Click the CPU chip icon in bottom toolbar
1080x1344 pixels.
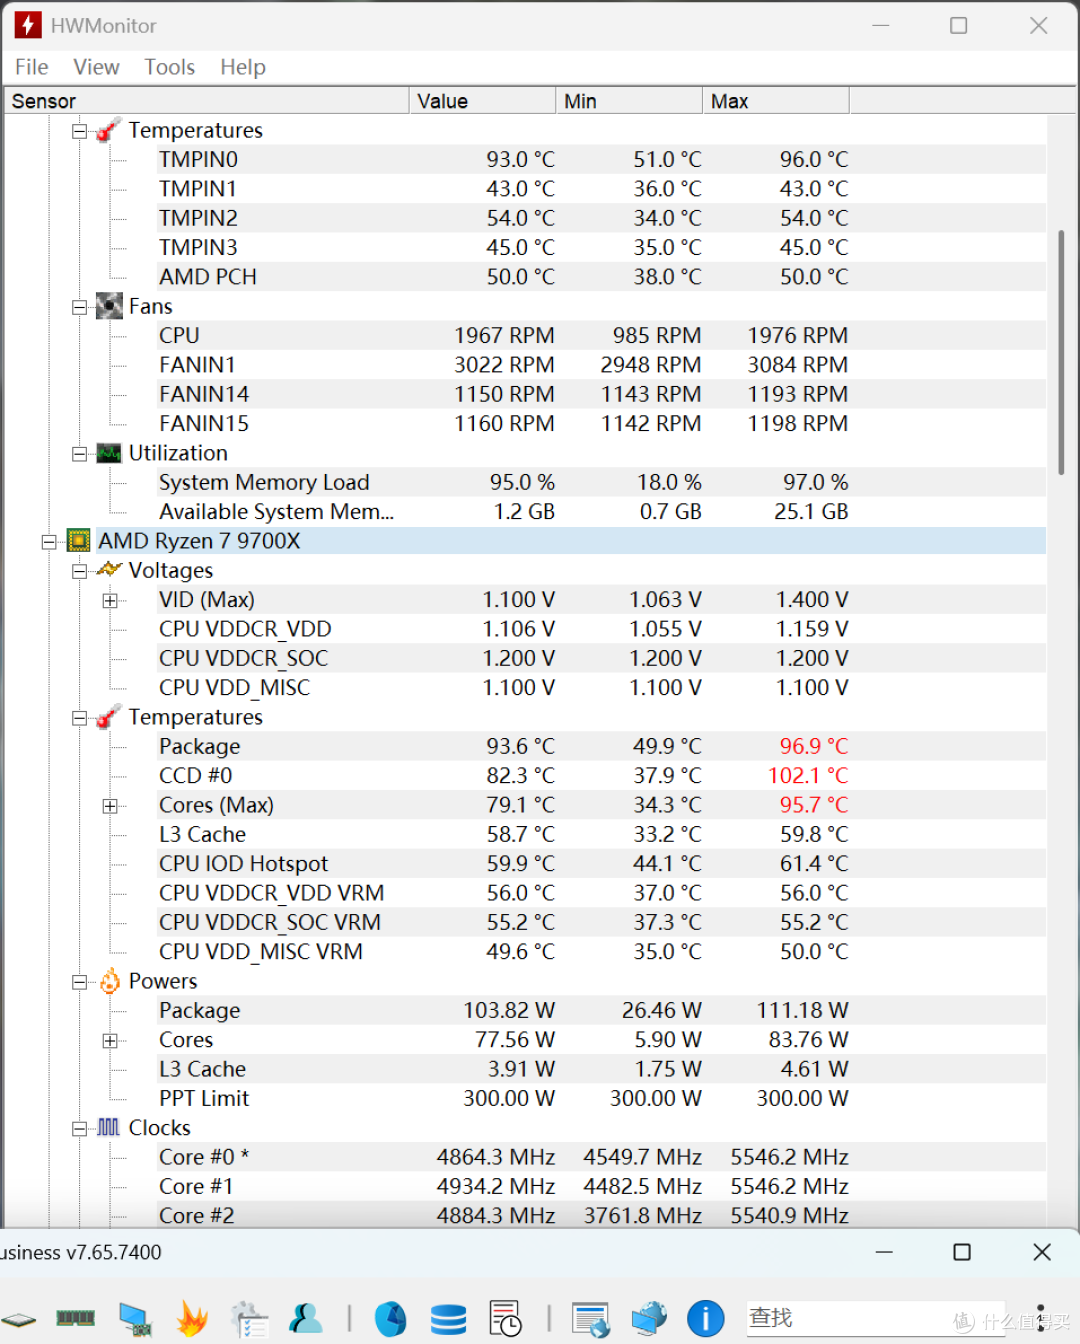pos(17,1320)
